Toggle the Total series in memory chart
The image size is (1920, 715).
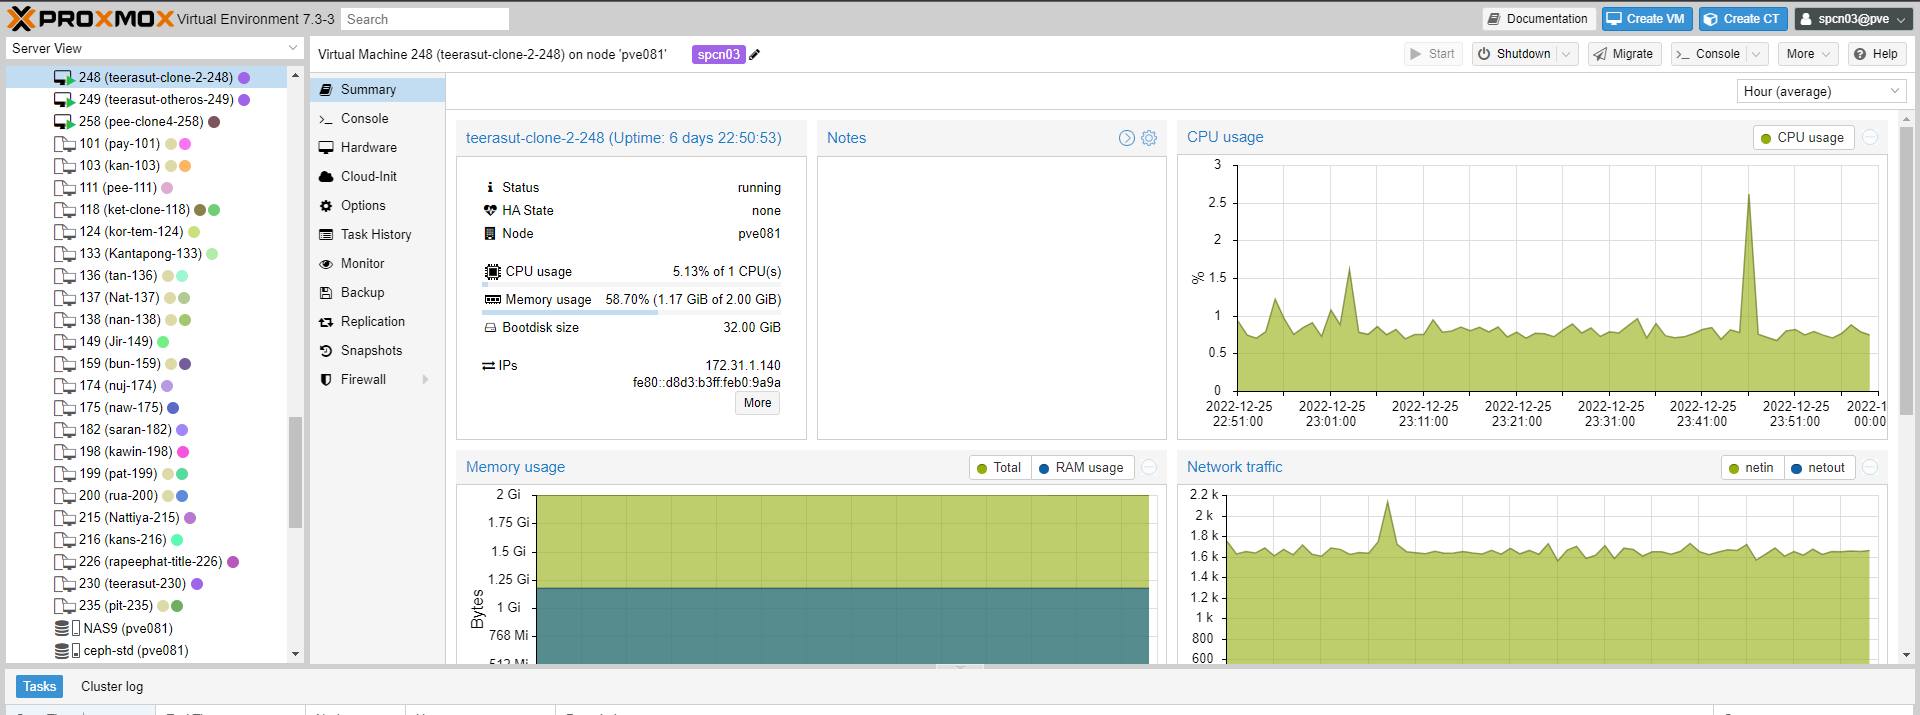(x=999, y=467)
